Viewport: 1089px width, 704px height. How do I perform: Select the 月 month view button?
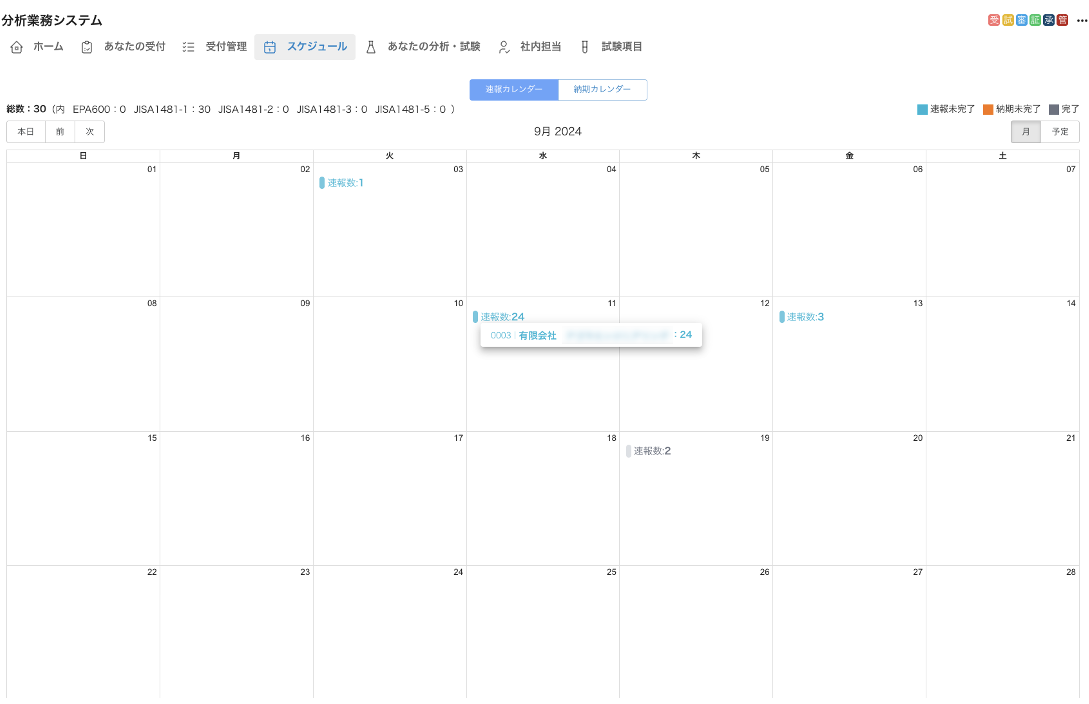[x=1025, y=131]
